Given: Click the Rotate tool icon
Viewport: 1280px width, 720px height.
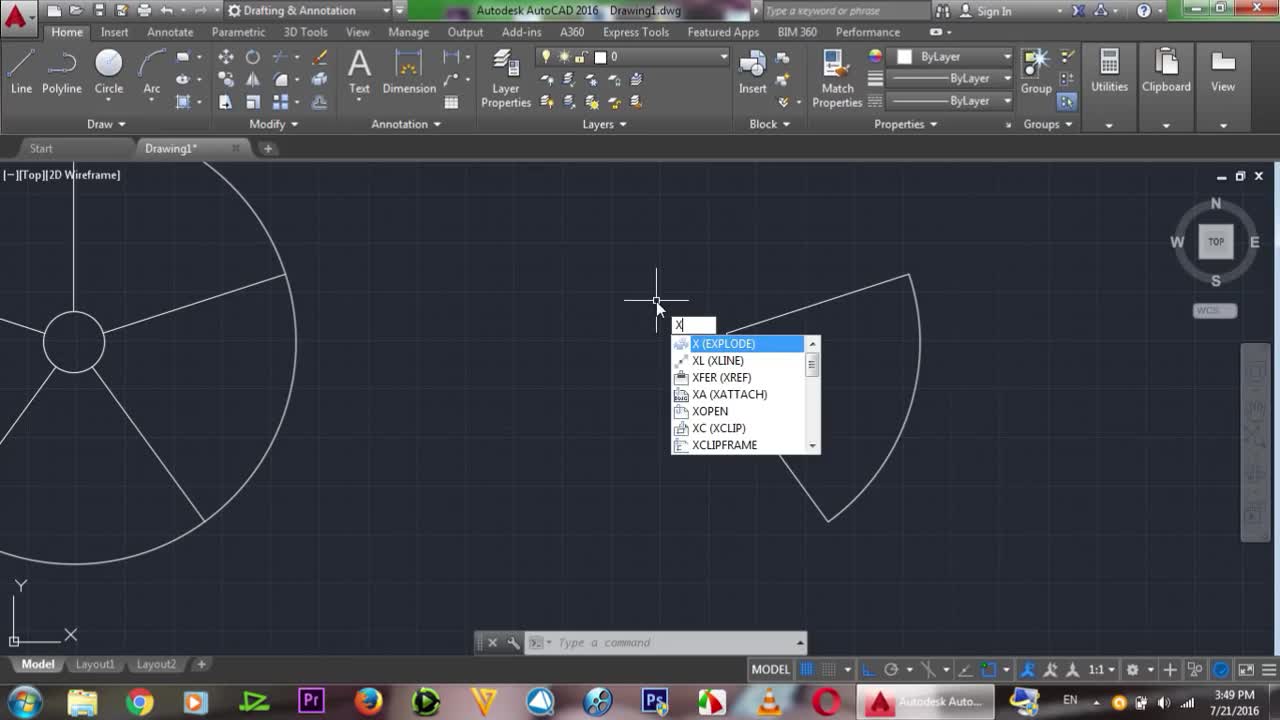Looking at the screenshot, I should click(253, 57).
